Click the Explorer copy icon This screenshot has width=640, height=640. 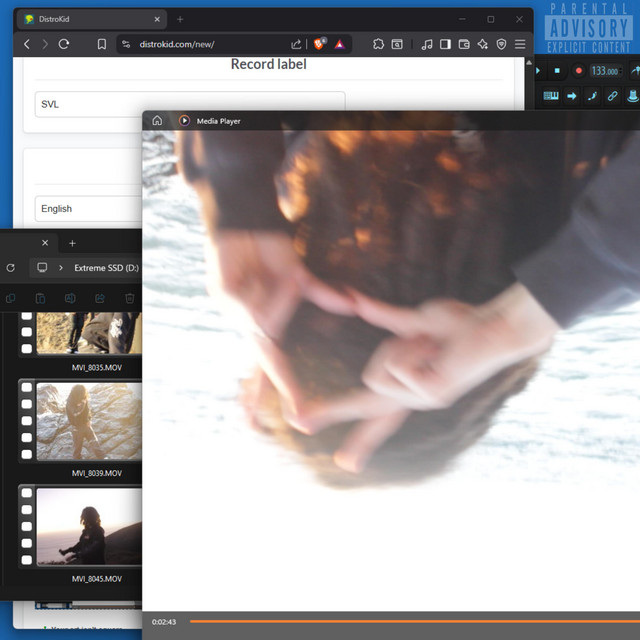click(x=11, y=298)
